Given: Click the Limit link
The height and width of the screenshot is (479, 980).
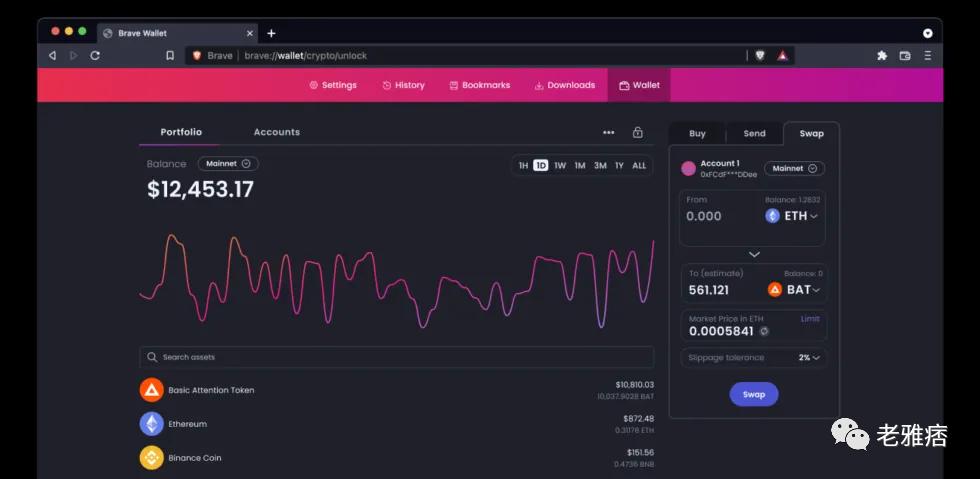Looking at the screenshot, I should 810,319.
